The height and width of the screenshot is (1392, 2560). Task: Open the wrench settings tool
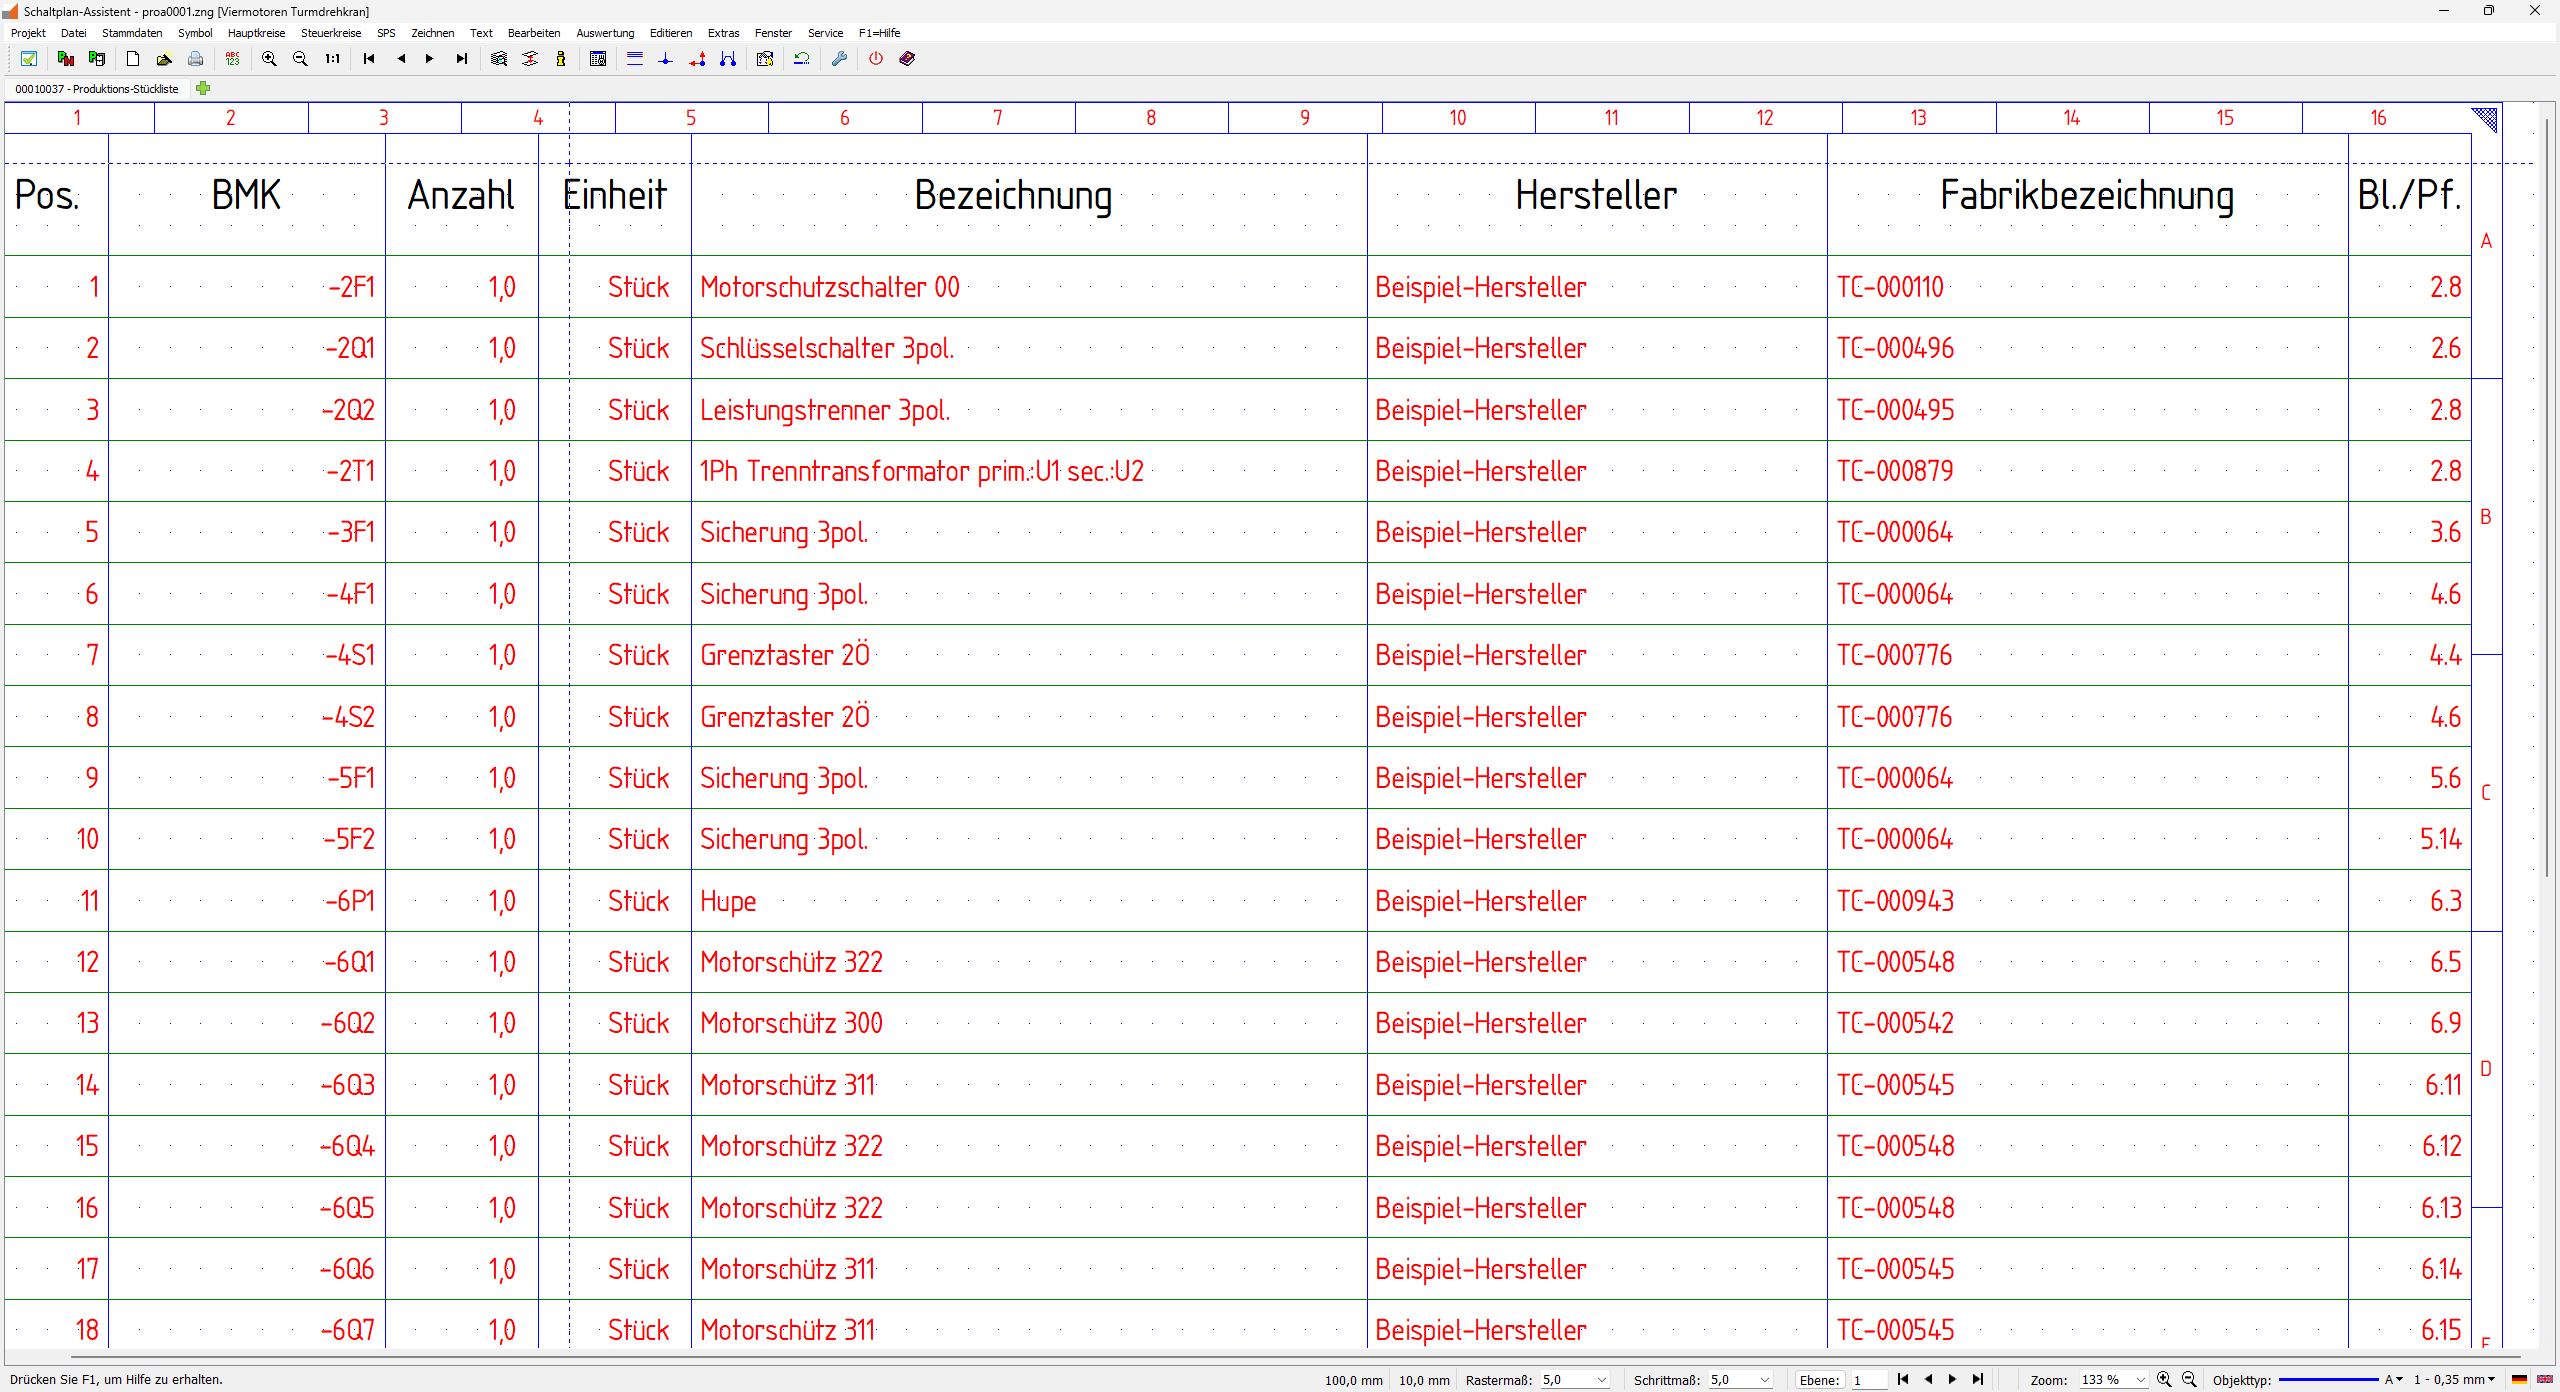click(x=839, y=59)
